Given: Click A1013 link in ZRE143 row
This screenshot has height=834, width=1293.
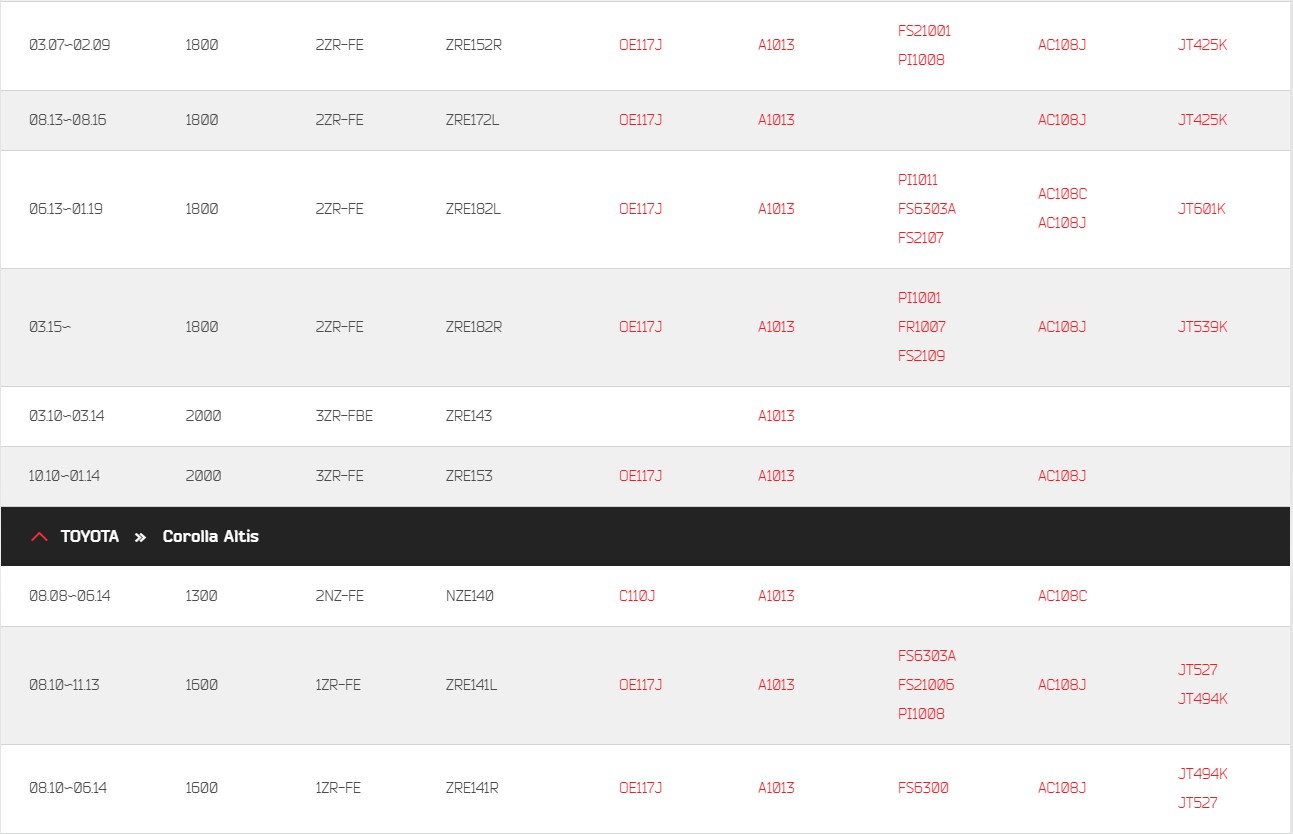Looking at the screenshot, I should click(776, 416).
